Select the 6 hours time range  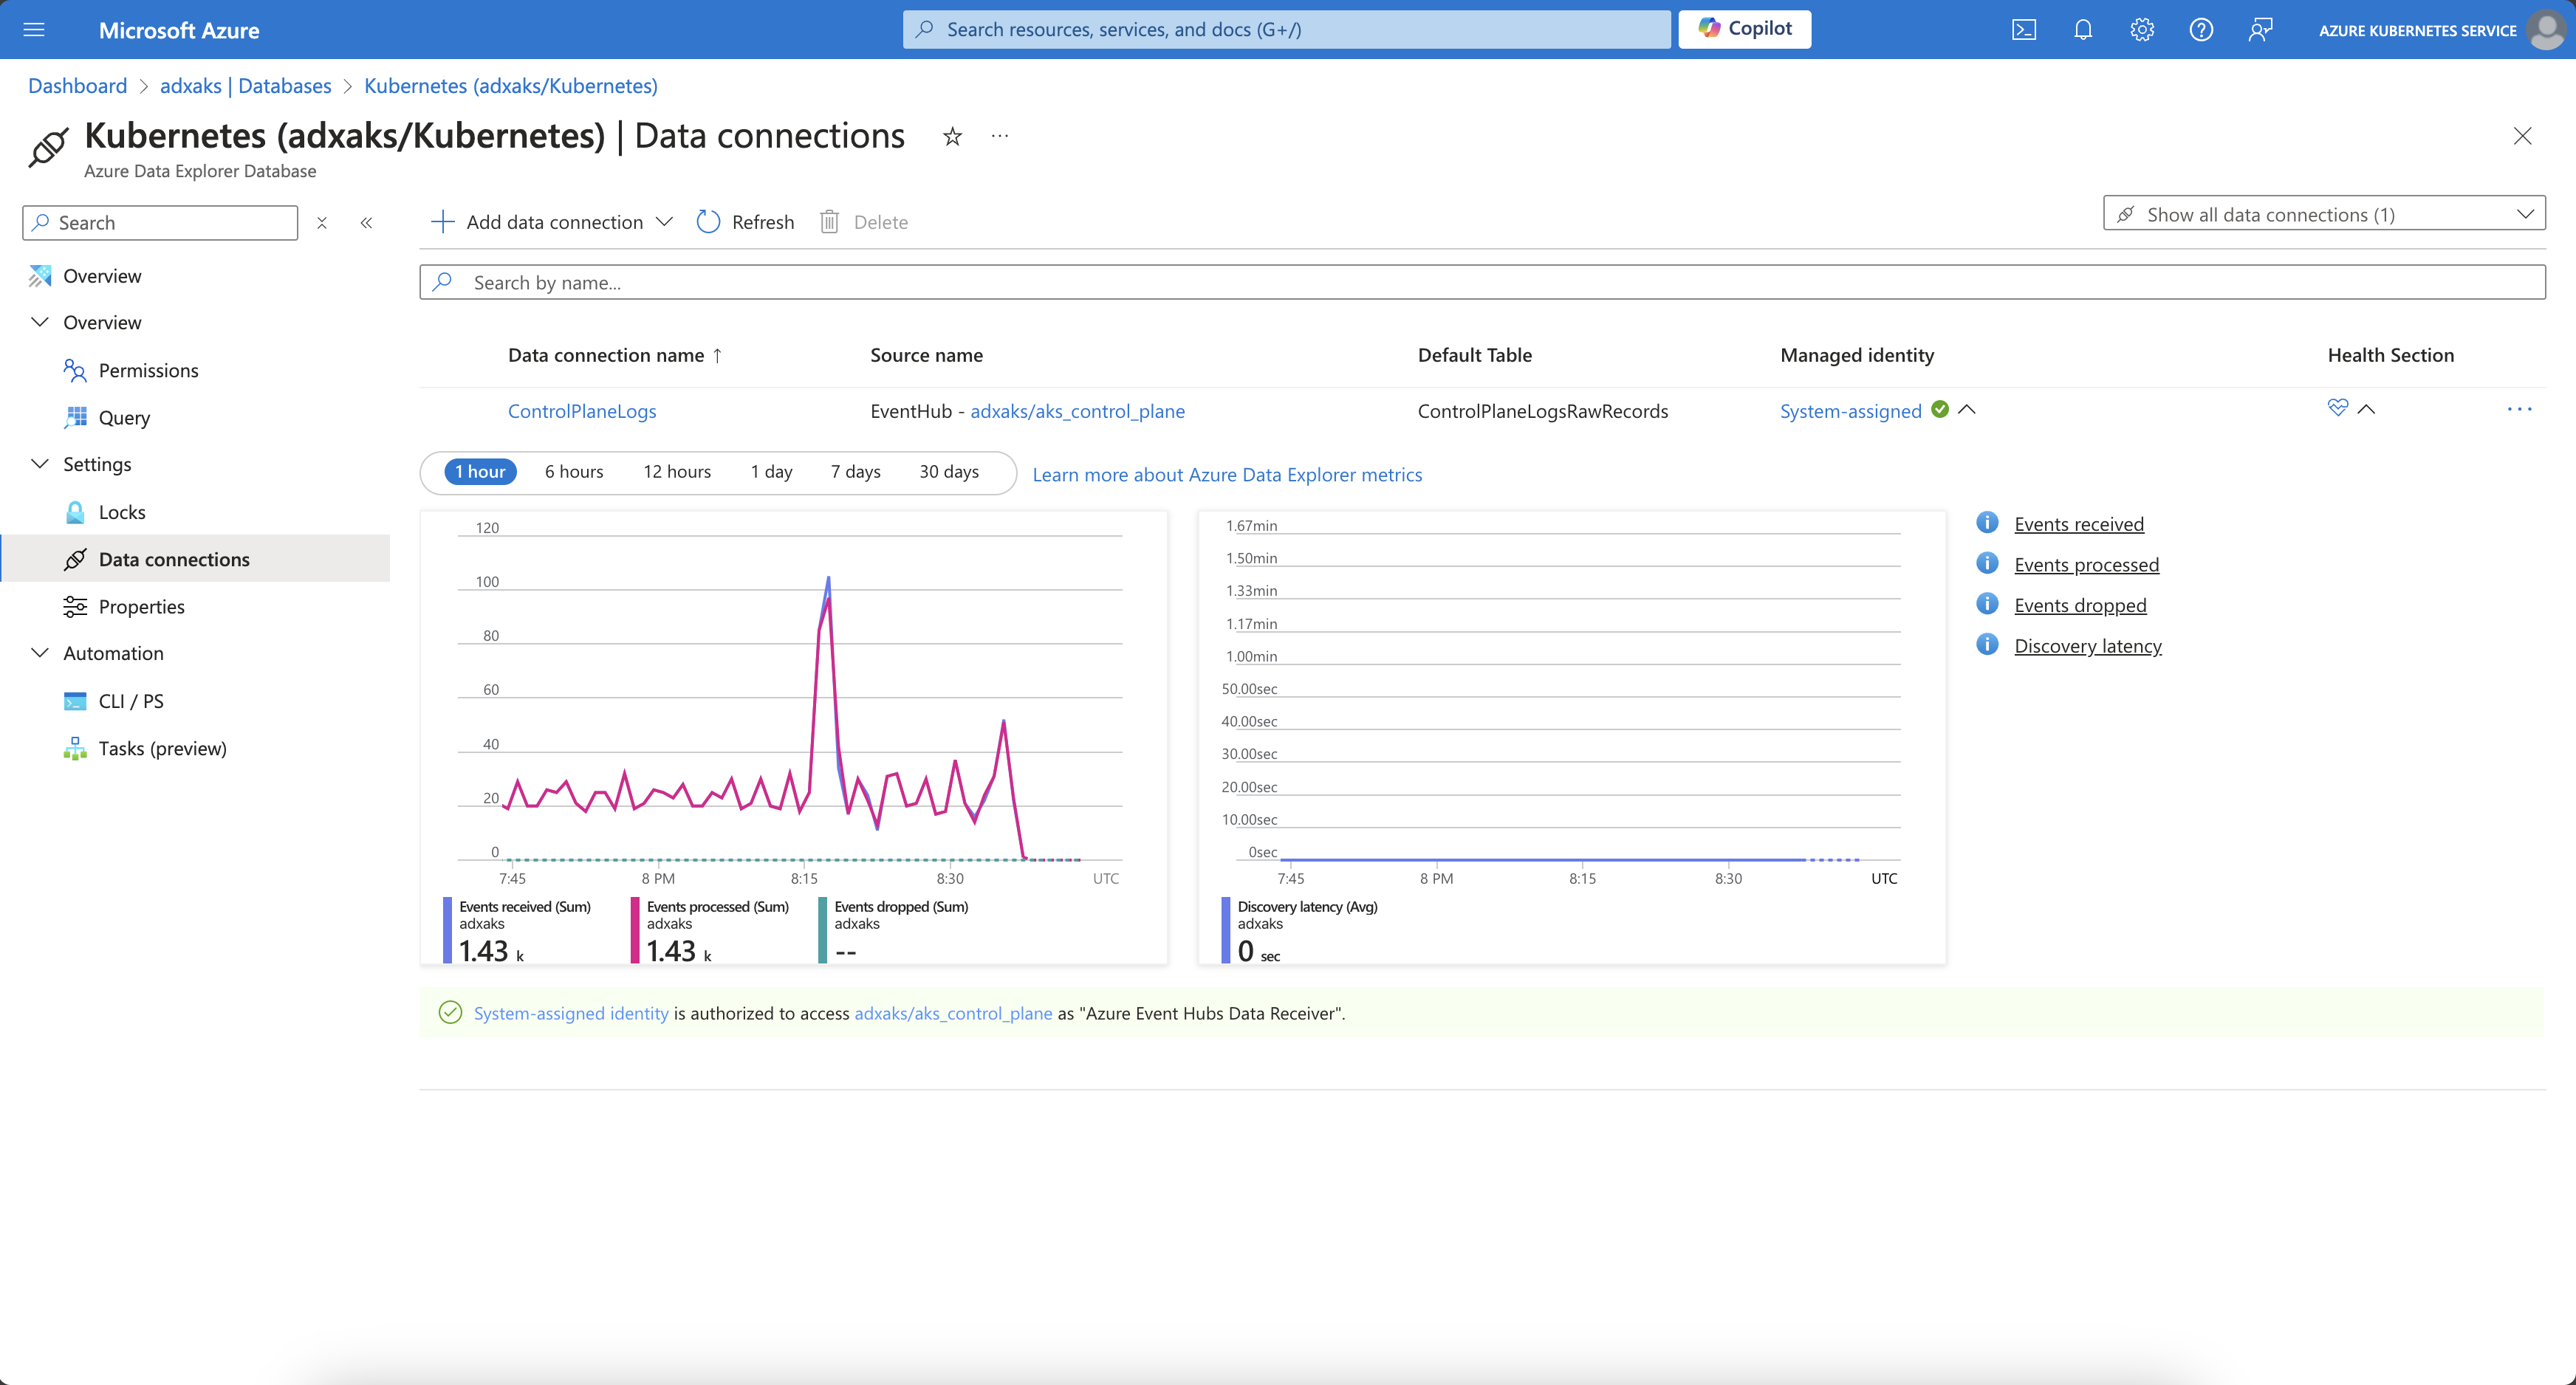point(573,472)
